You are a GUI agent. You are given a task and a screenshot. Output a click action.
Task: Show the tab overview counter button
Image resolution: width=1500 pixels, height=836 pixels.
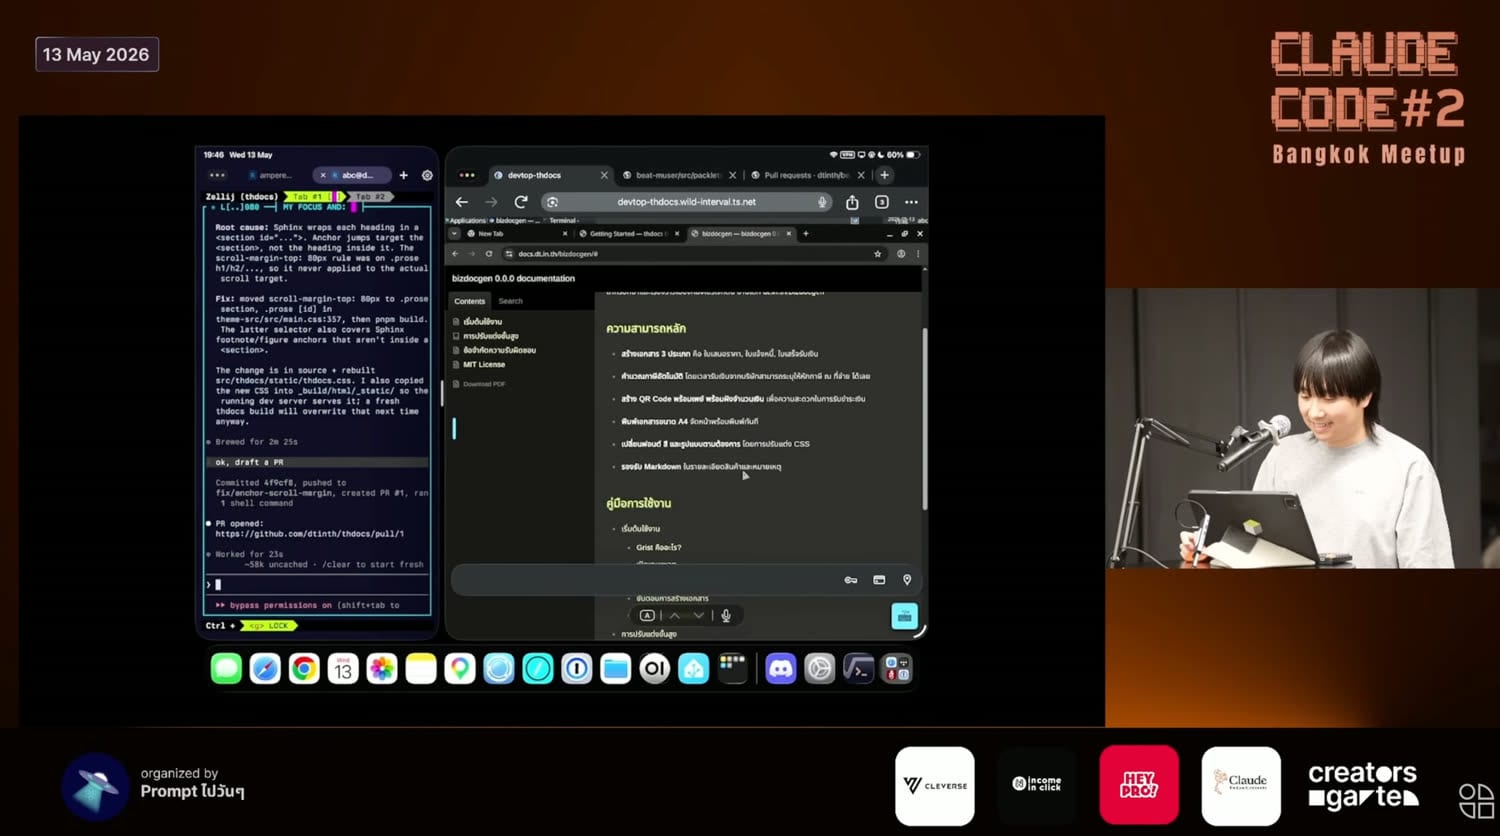882,202
